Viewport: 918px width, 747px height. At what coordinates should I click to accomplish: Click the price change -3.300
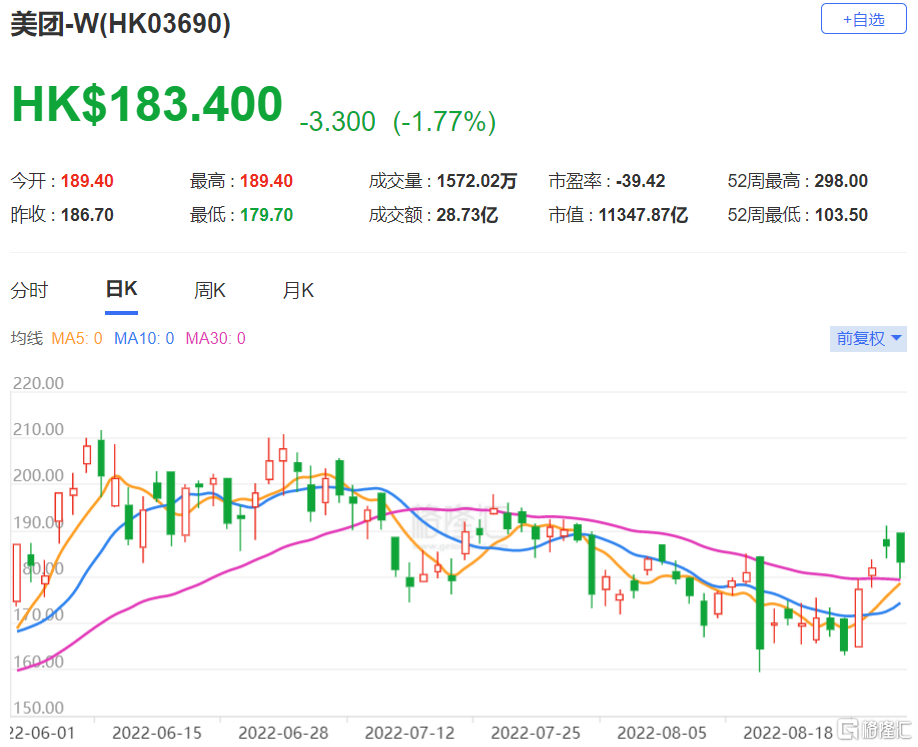tap(337, 121)
